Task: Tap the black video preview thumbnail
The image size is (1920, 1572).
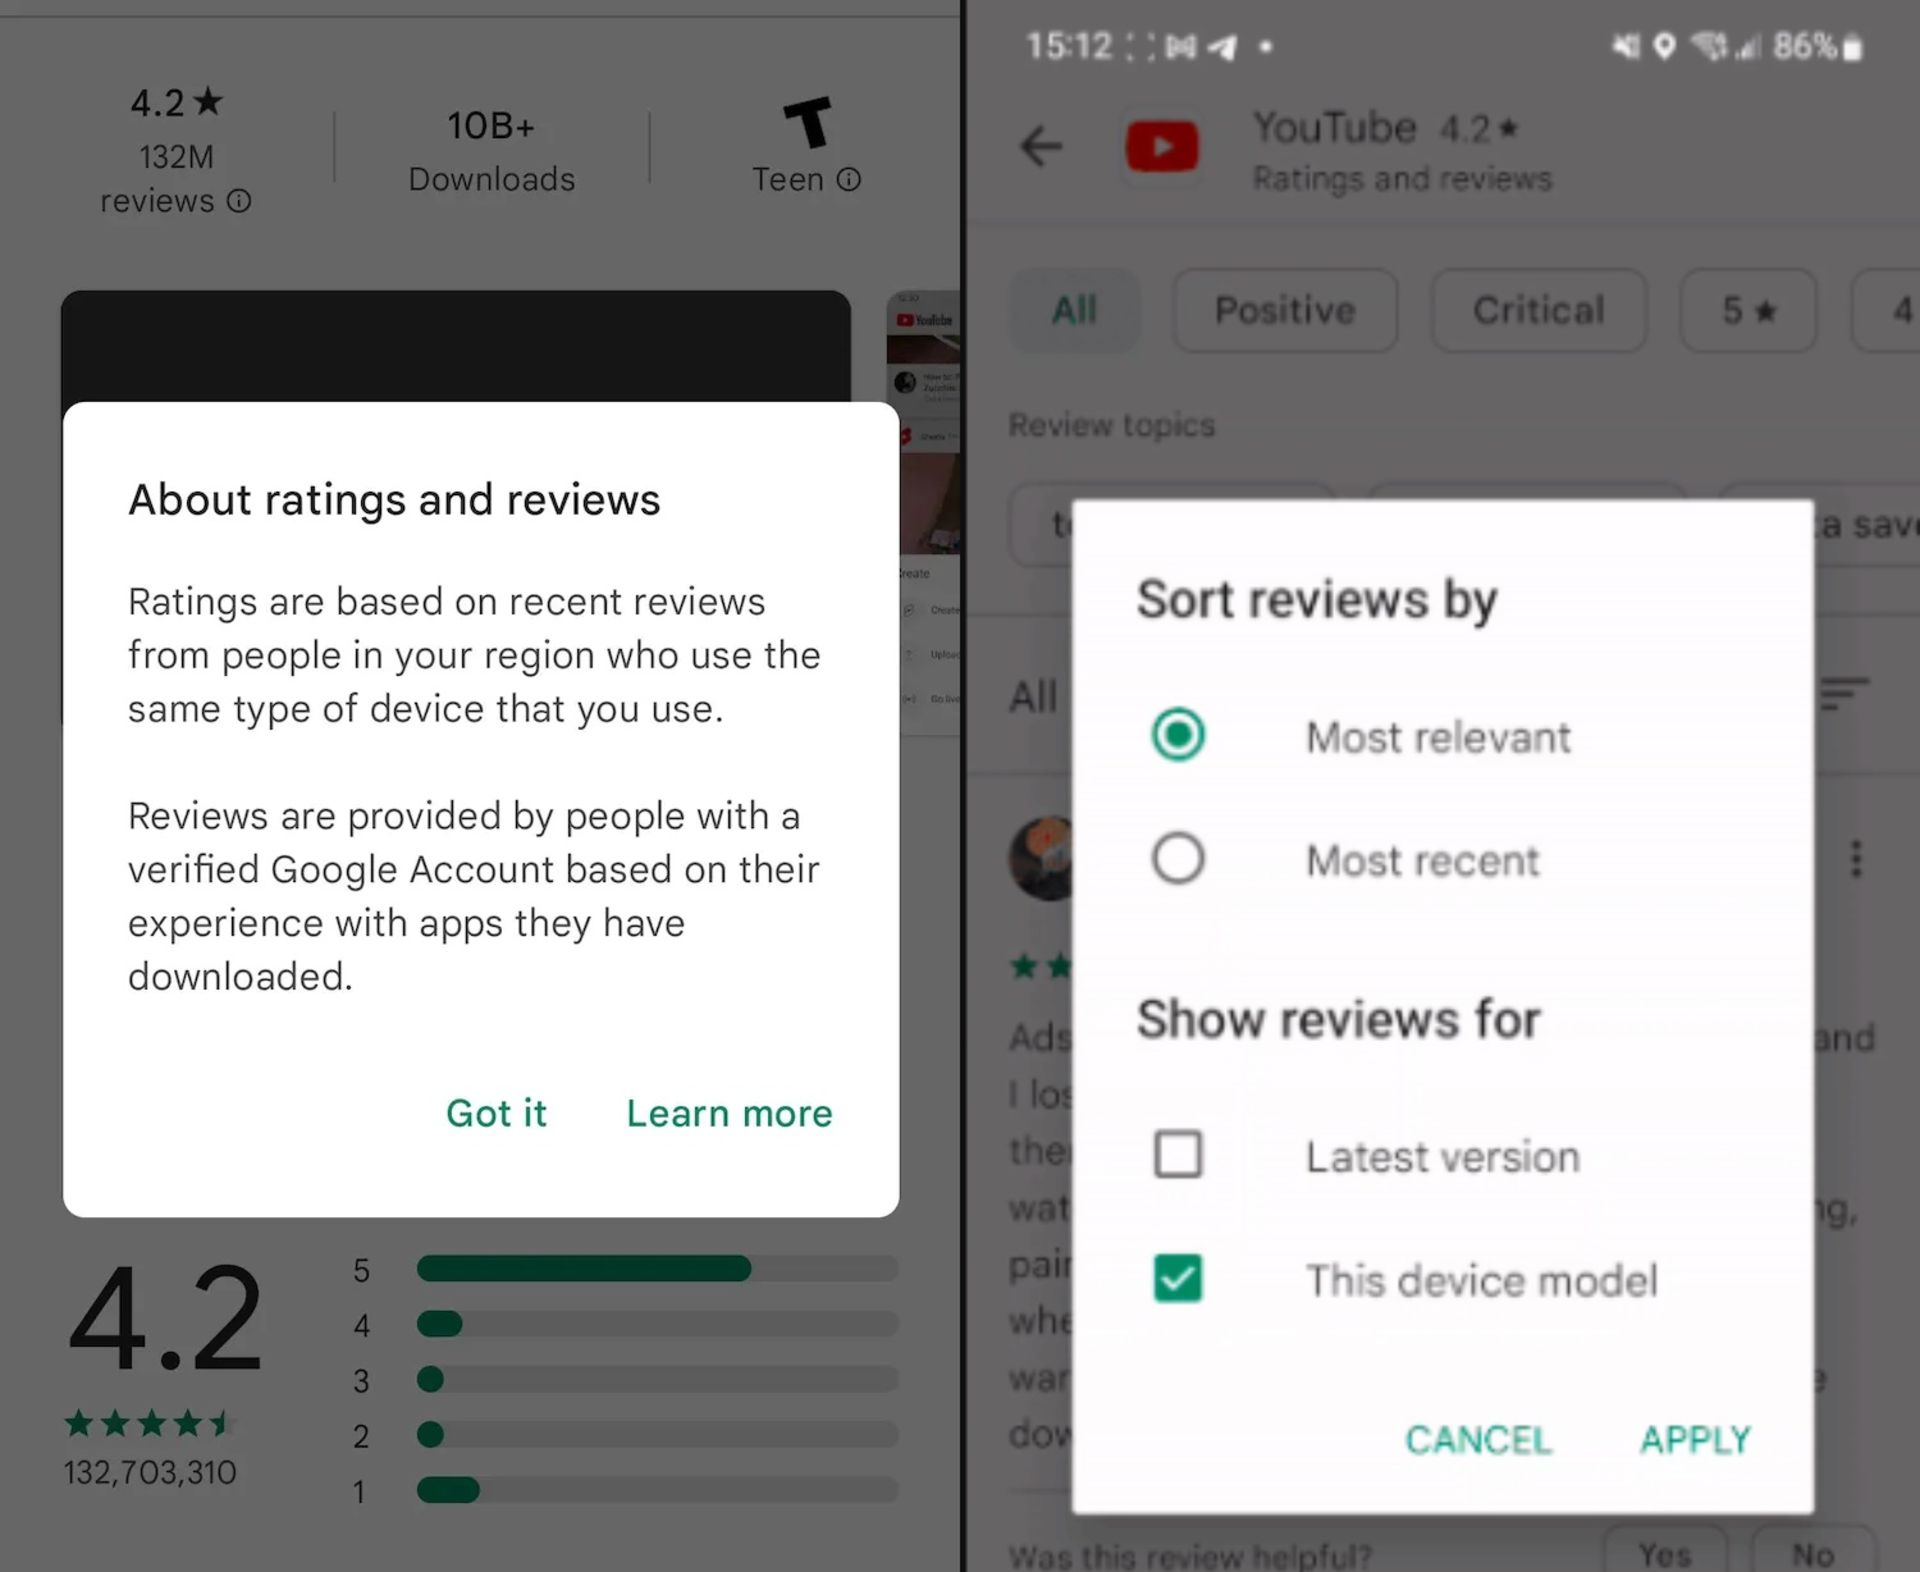Action: (456, 346)
